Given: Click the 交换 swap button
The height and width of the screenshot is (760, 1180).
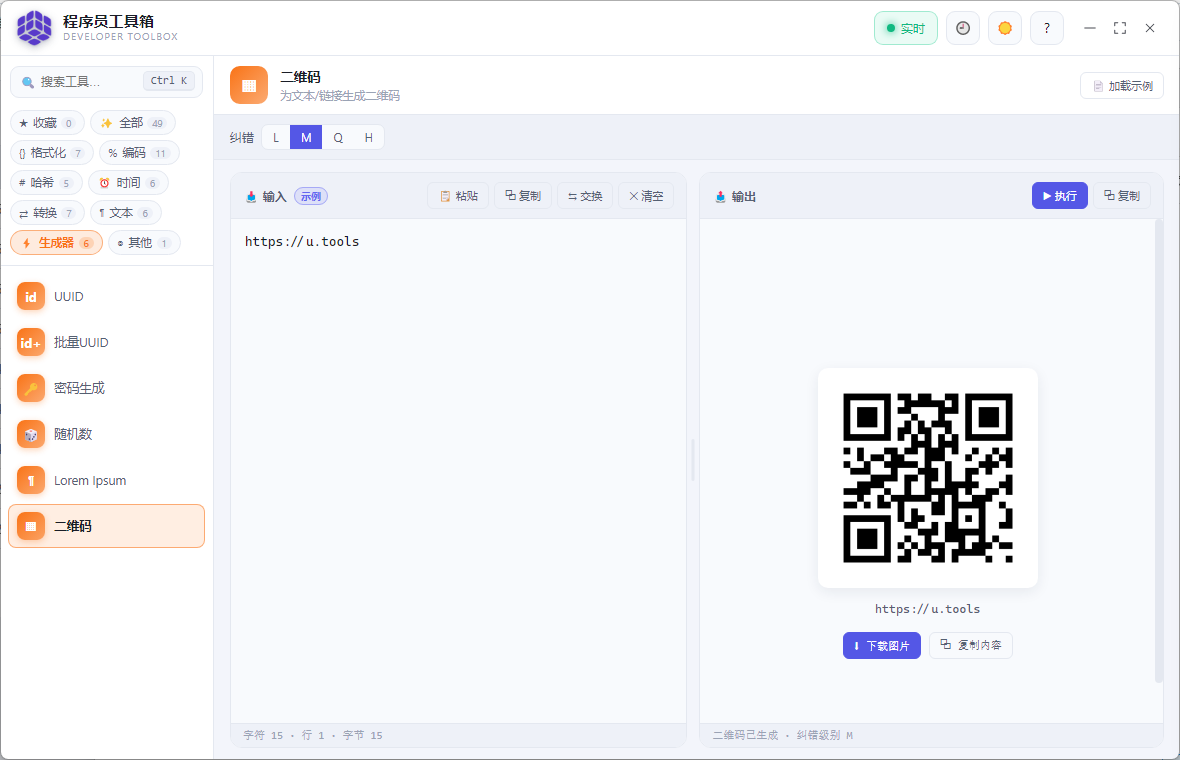Looking at the screenshot, I should click(585, 196).
